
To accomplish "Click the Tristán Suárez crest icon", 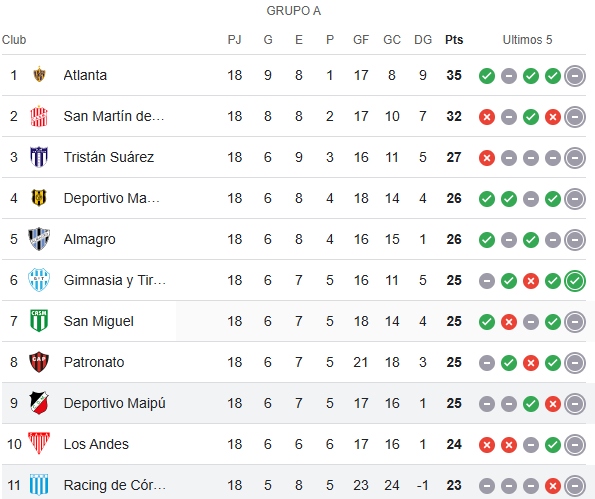I will coord(39,157).
